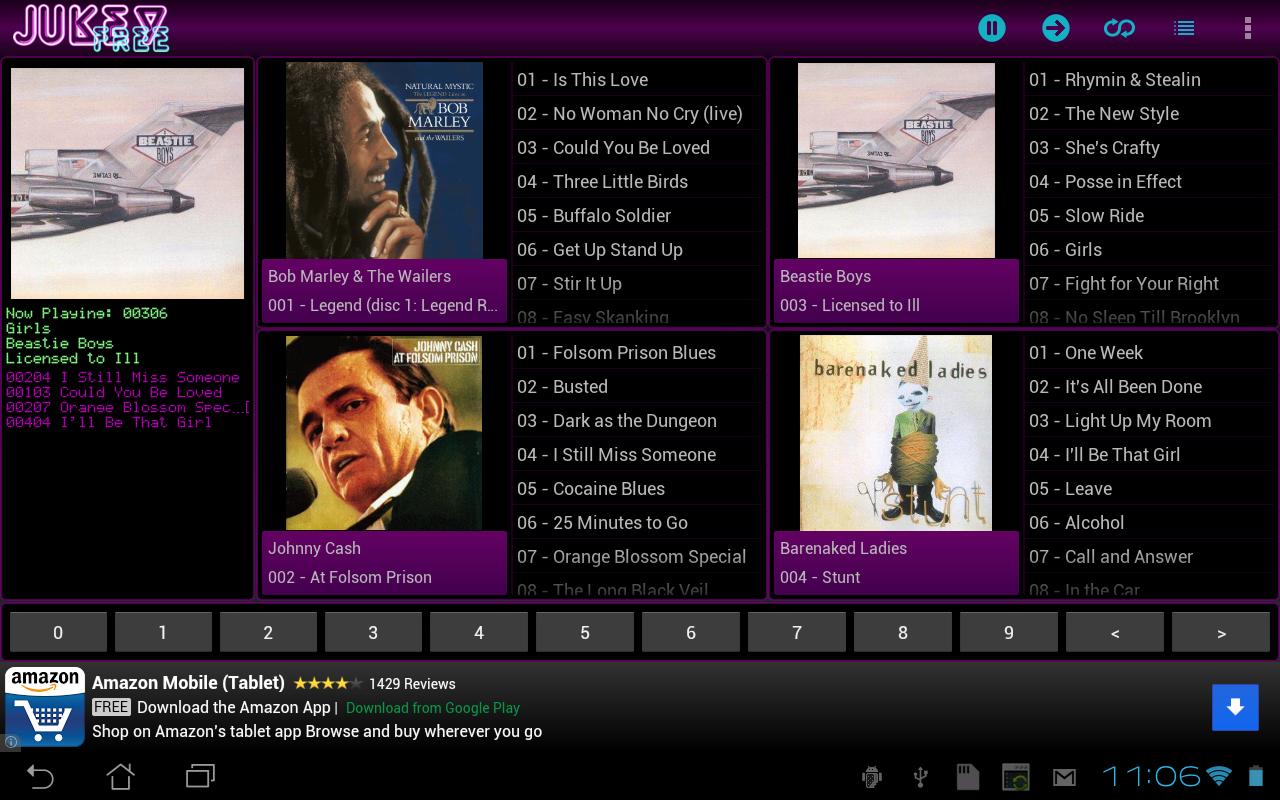Play 02 - No Woman No Cry (live)
The width and height of the screenshot is (1280, 800).
pyautogui.click(x=637, y=114)
